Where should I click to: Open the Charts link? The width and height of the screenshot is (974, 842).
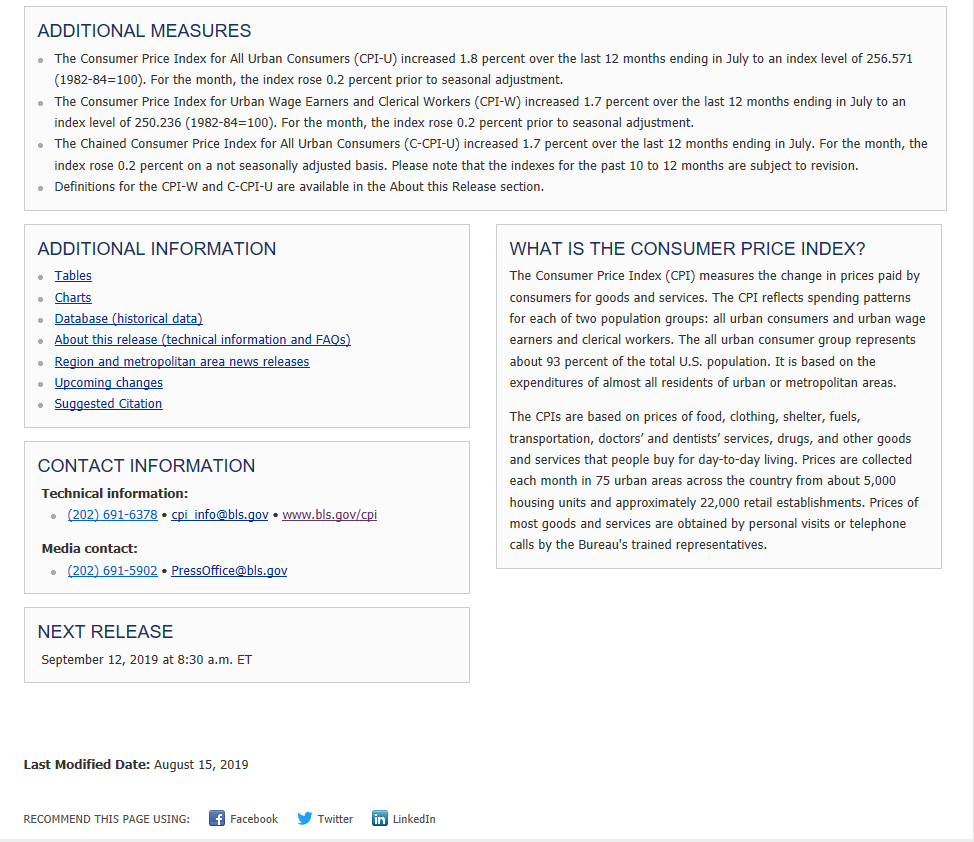(x=73, y=298)
